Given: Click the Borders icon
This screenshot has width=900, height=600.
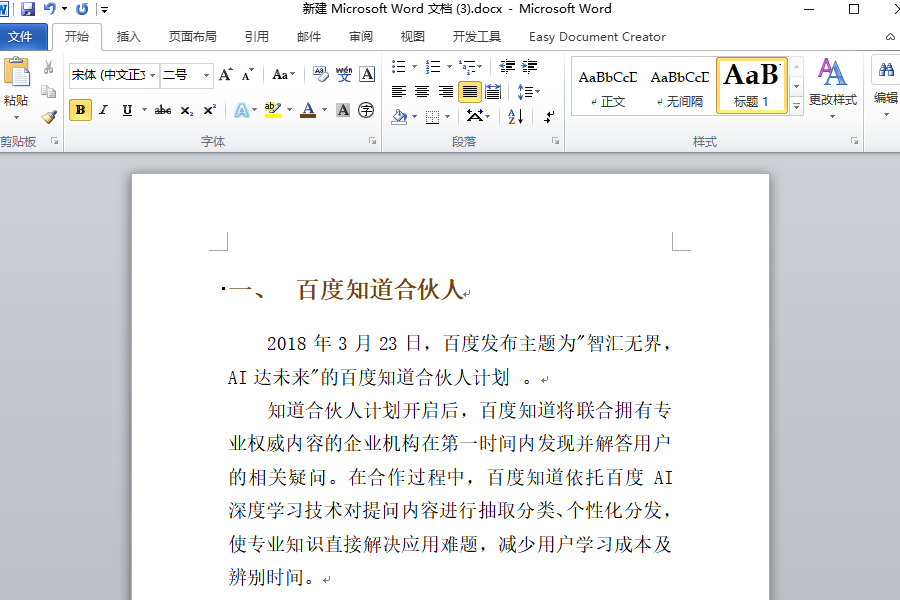Looking at the screenshot, I should (433, 118).
